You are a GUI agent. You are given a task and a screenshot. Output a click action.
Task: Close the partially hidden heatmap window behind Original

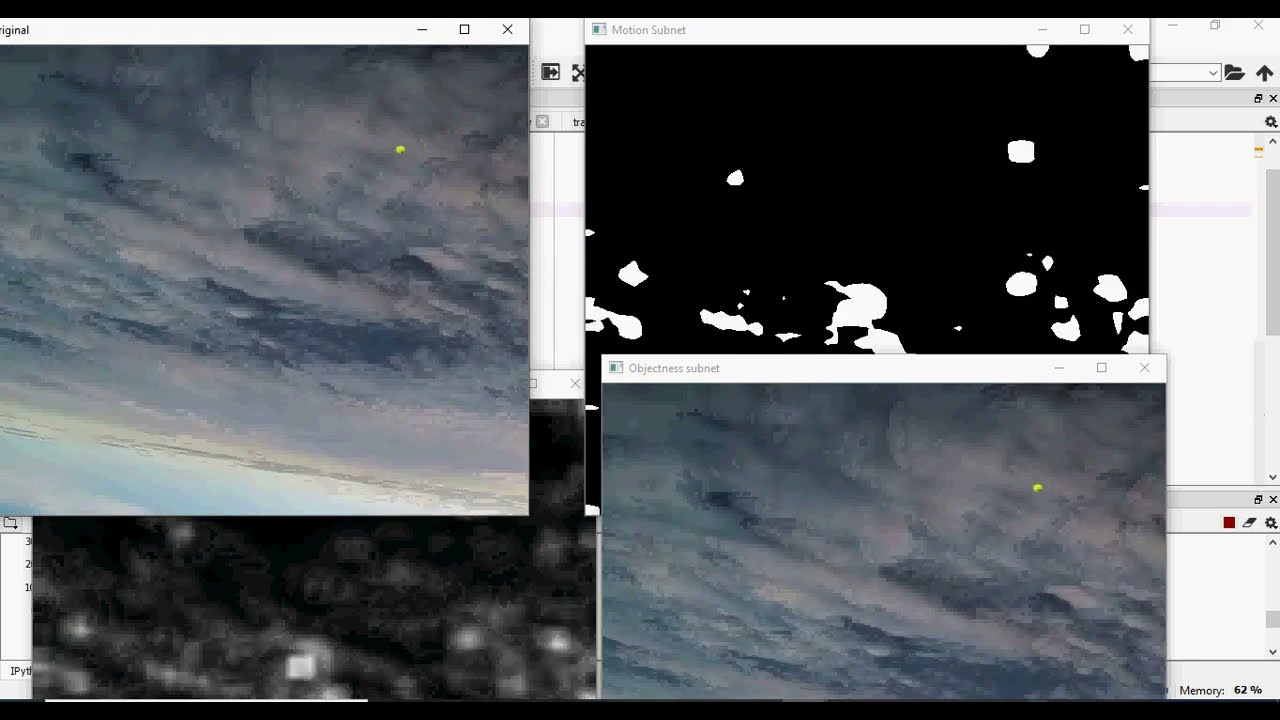574,383
